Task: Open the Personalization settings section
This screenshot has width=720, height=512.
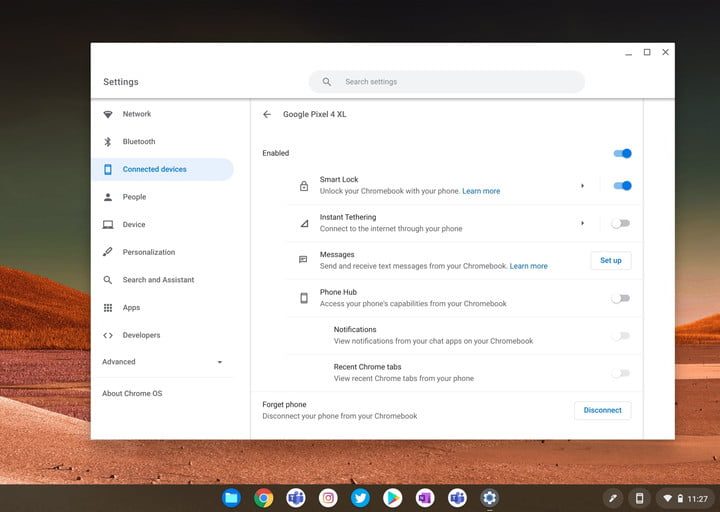Action: coord(163,252)
